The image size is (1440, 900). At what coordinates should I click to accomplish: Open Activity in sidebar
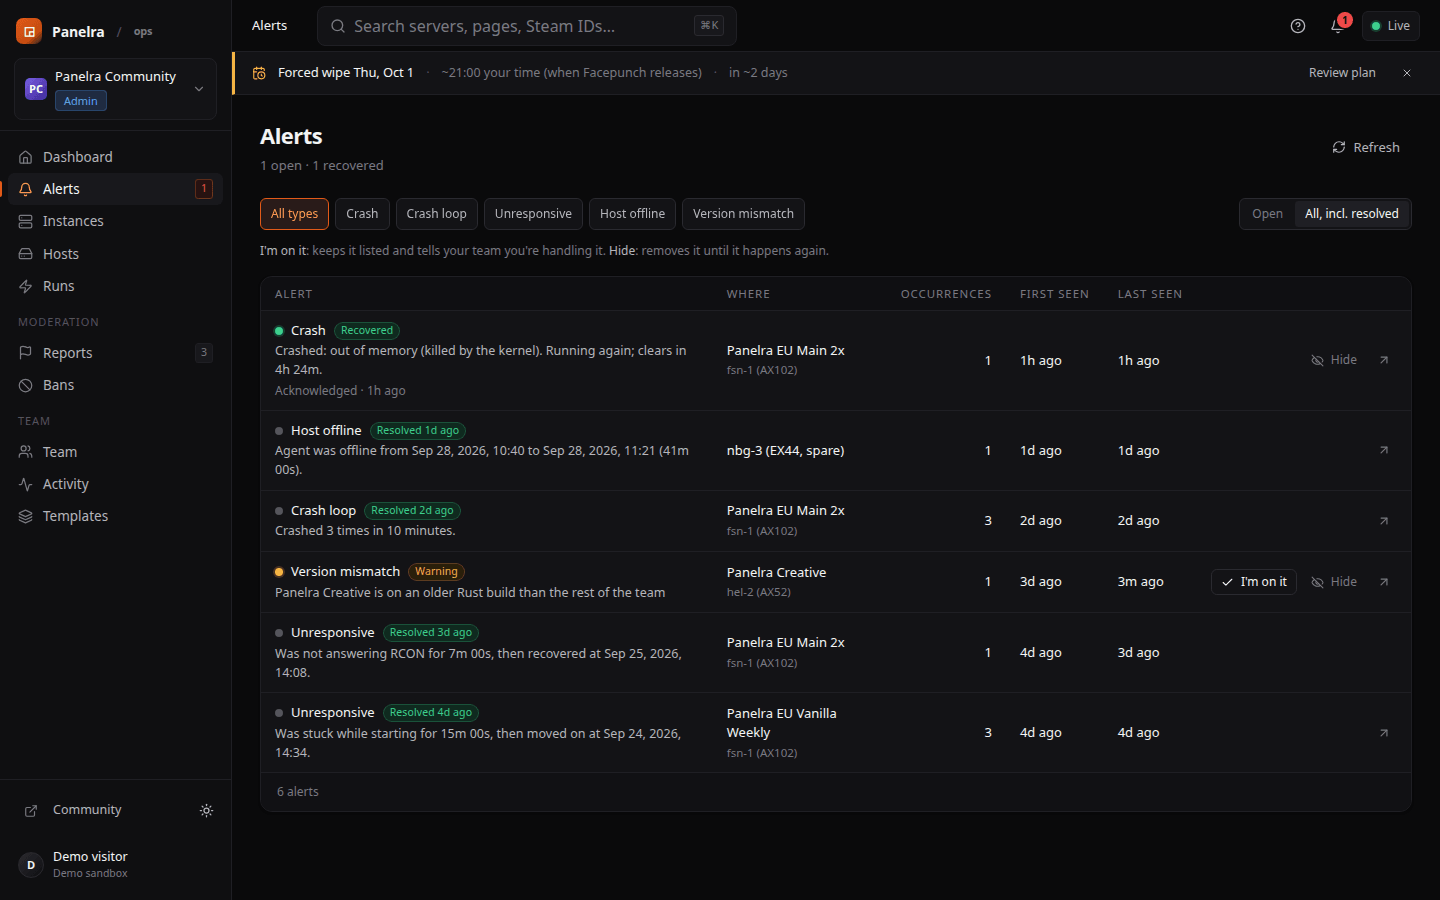116,484
